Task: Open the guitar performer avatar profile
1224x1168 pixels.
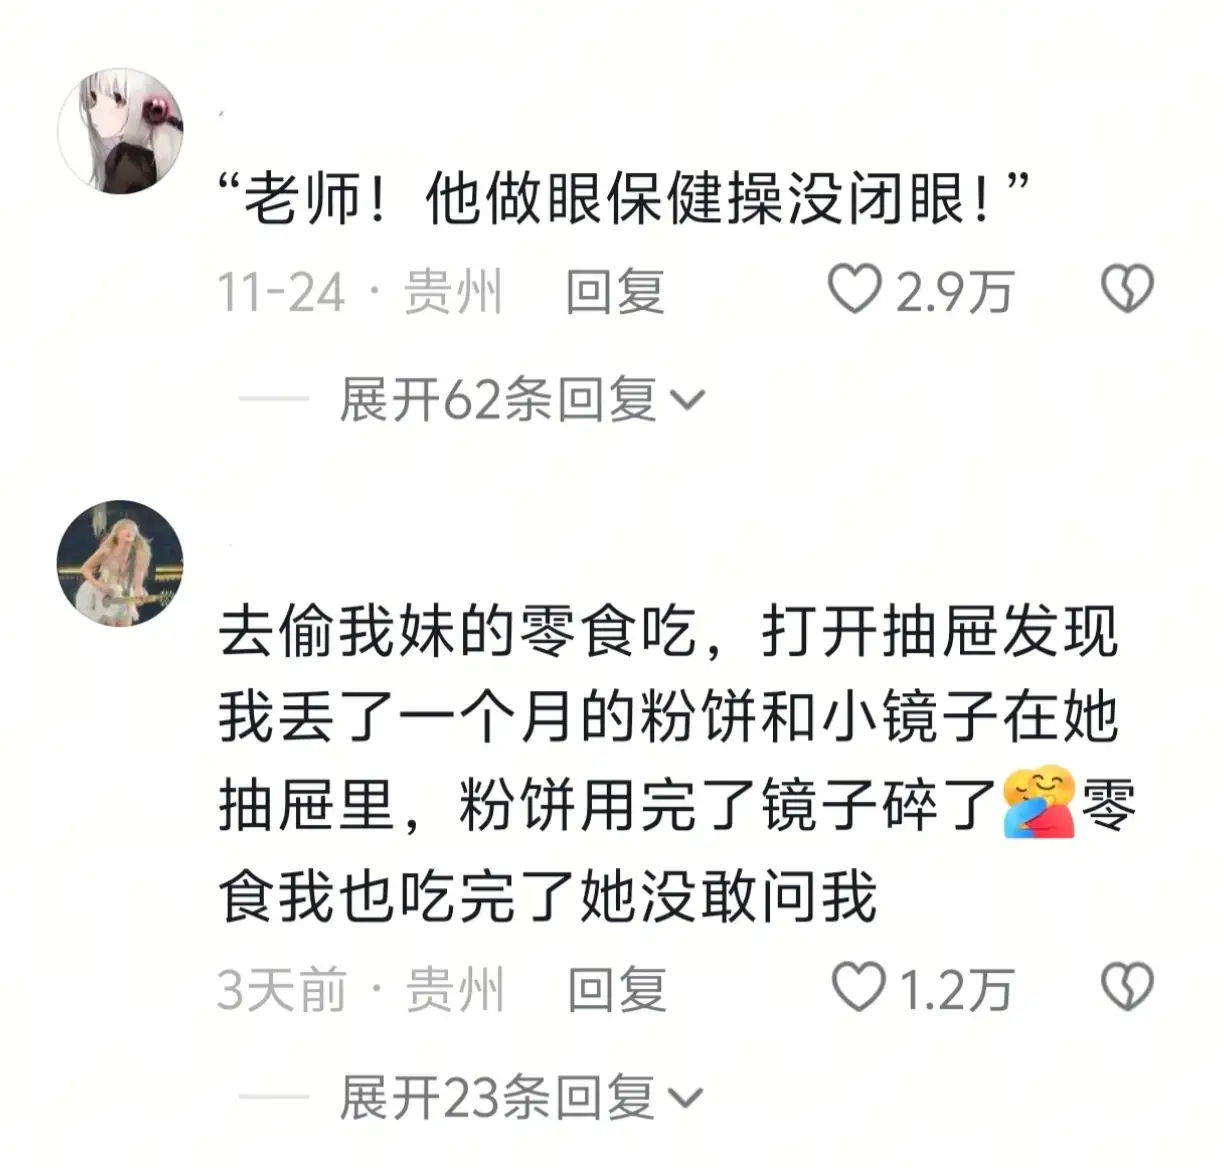Action: coord(121,563)
